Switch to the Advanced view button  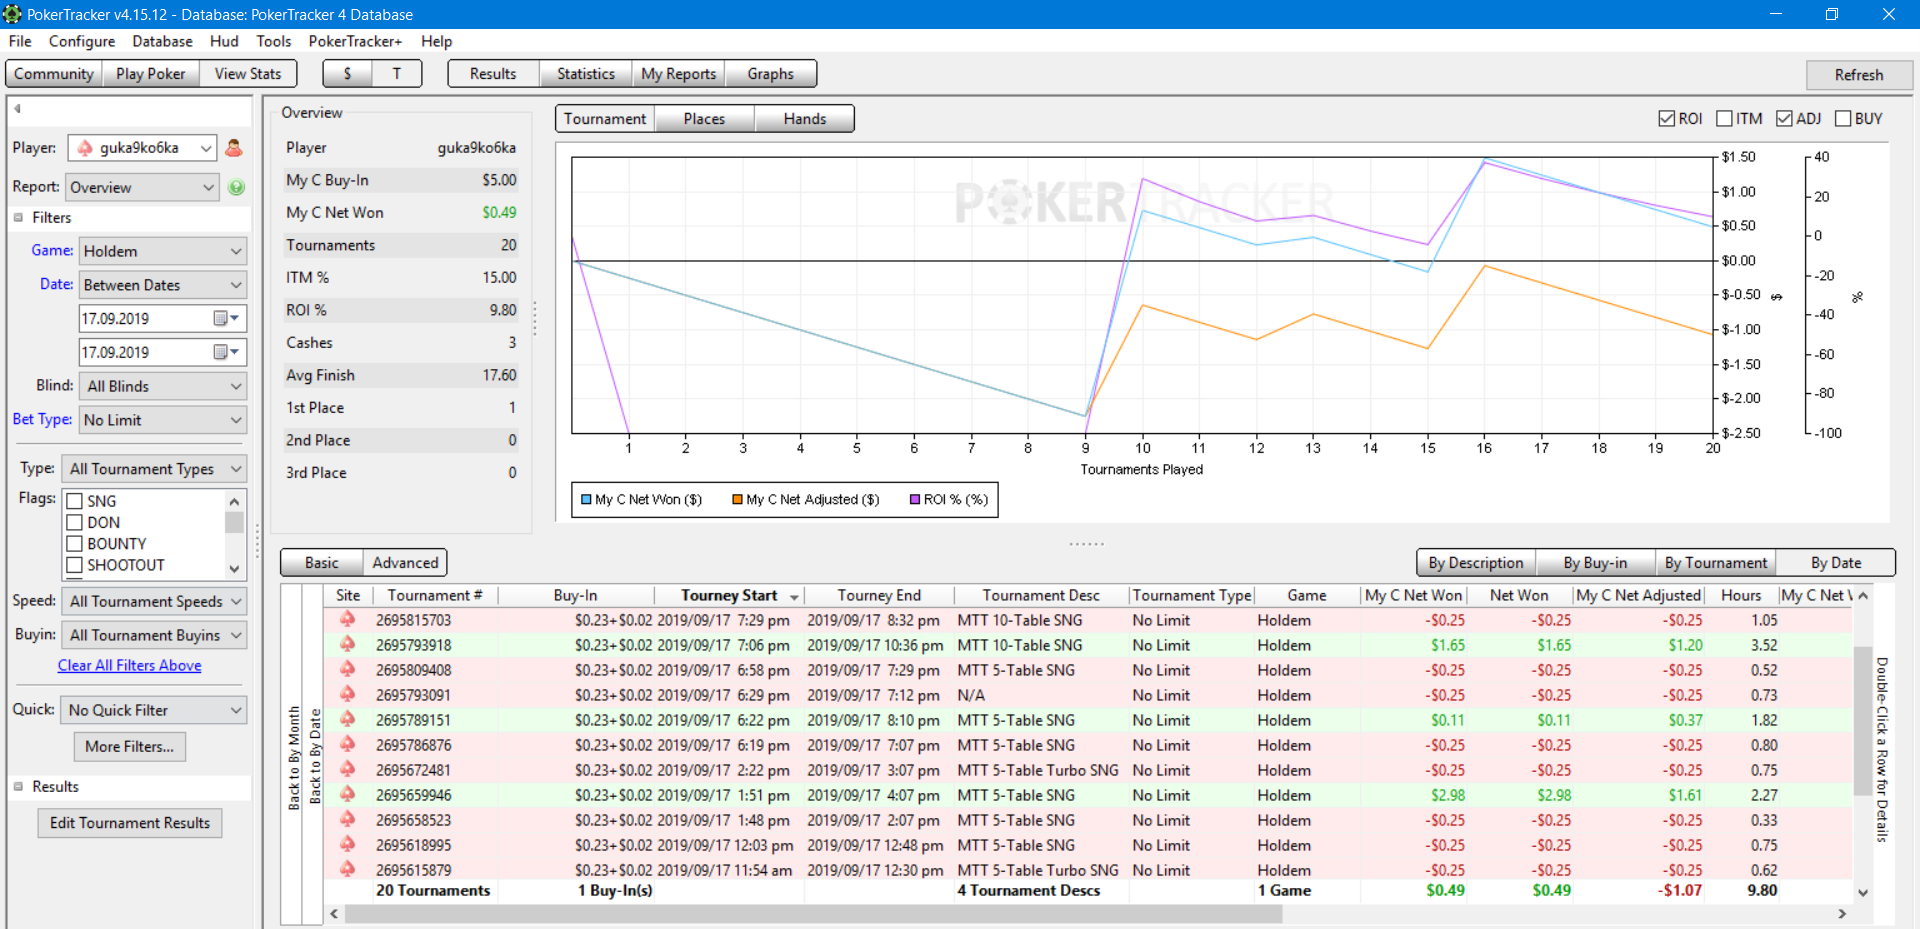coord(405,563)
